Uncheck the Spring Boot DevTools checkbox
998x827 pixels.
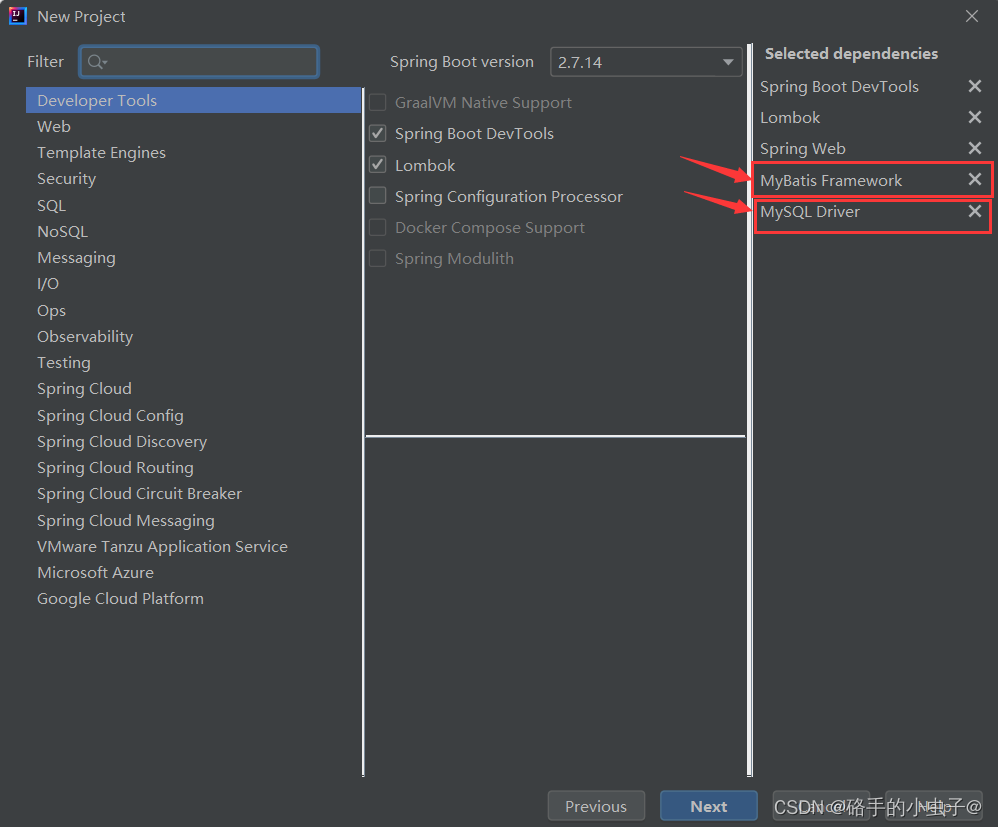click(377, 133)
